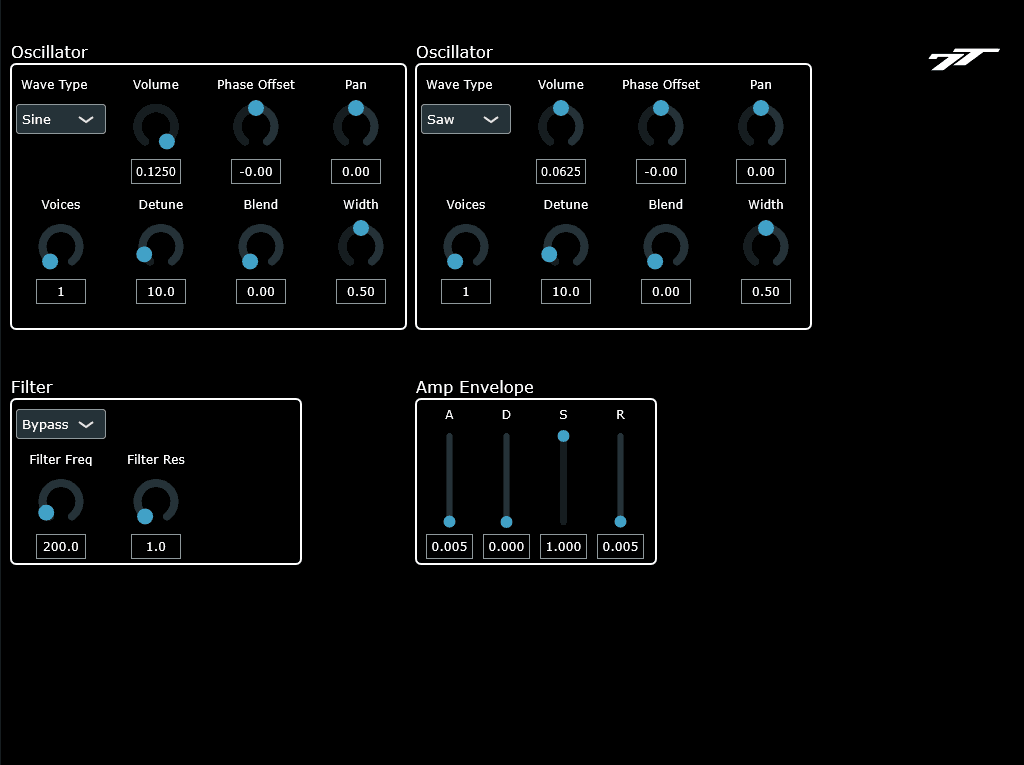The height and width of the screenshot is (765, 1024).
Task: Click the Release (R) envelope slider
Action: (620, 480)
